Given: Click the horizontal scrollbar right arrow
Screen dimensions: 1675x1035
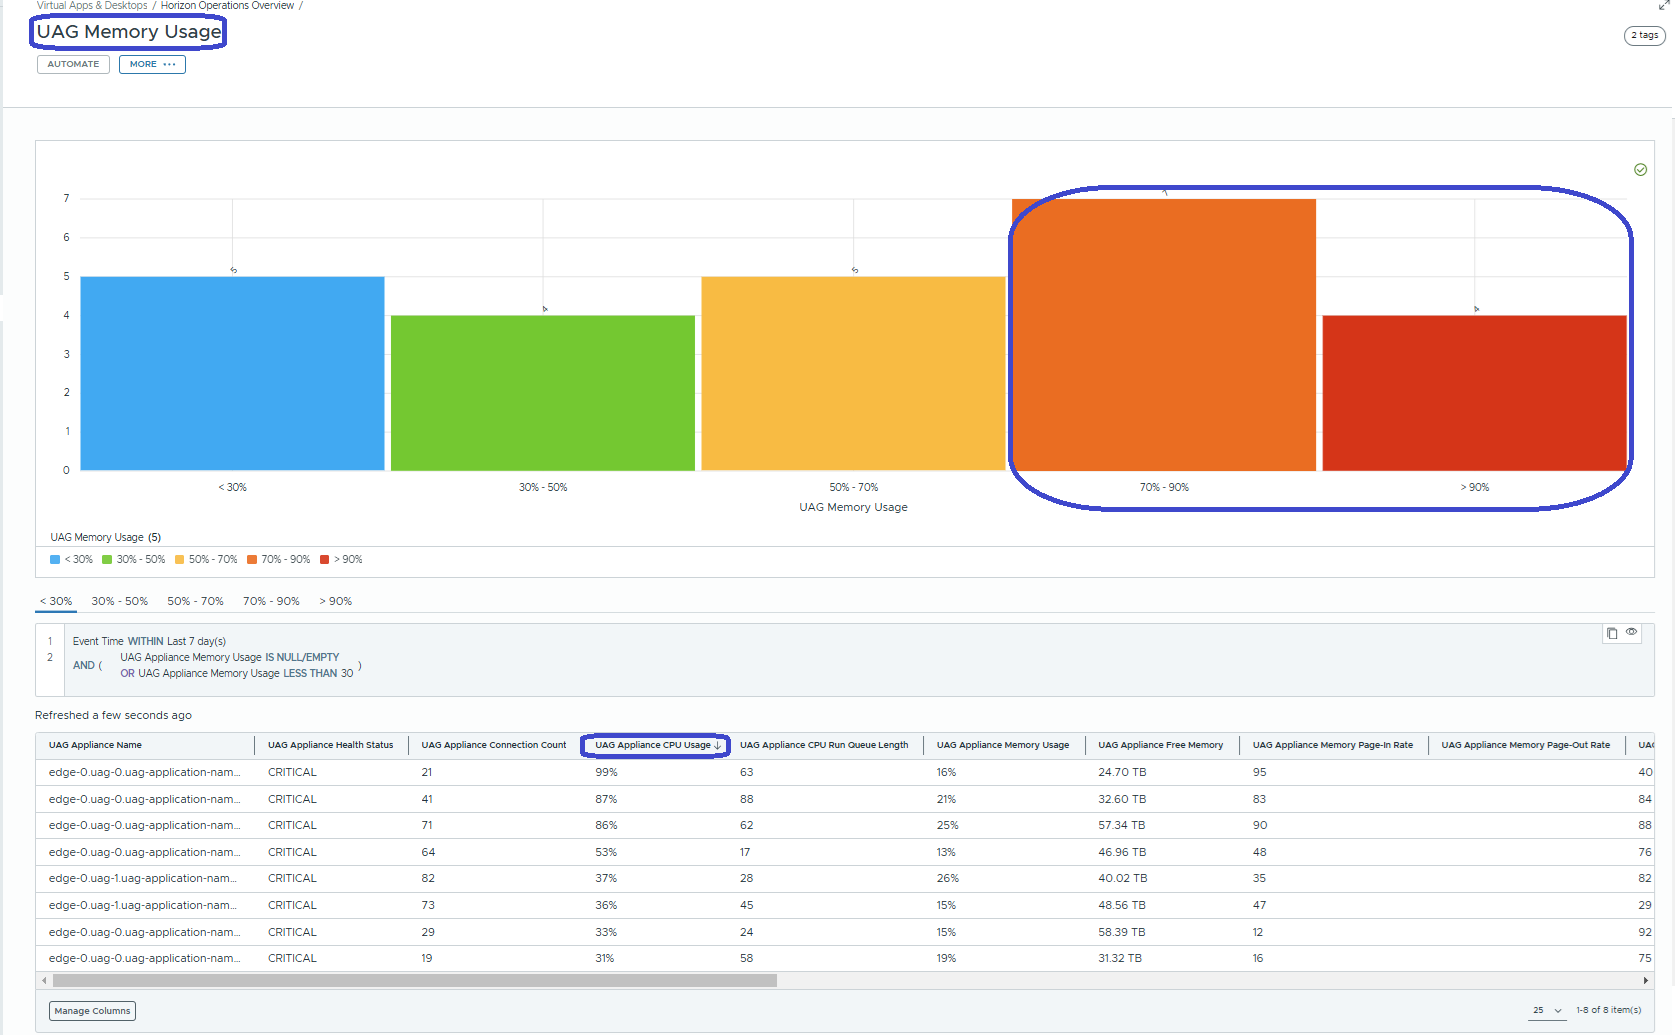Looking at the screenshot, I should click(x=1646, y=981).
